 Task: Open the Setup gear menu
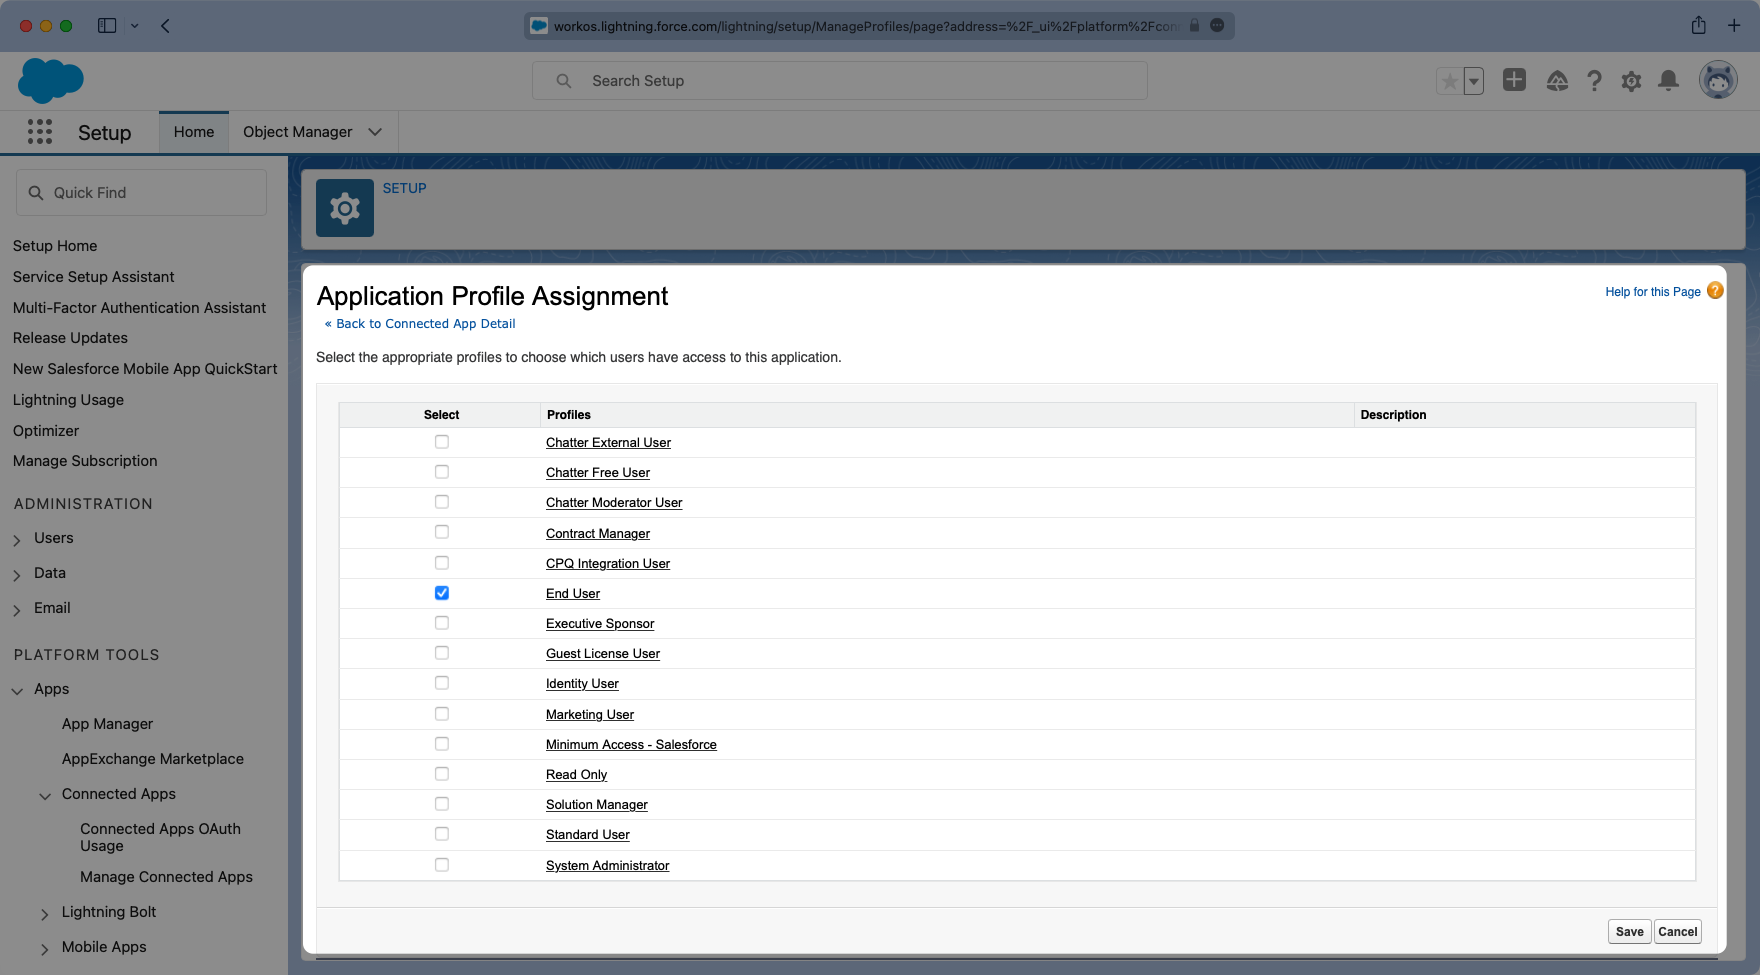1630,80
